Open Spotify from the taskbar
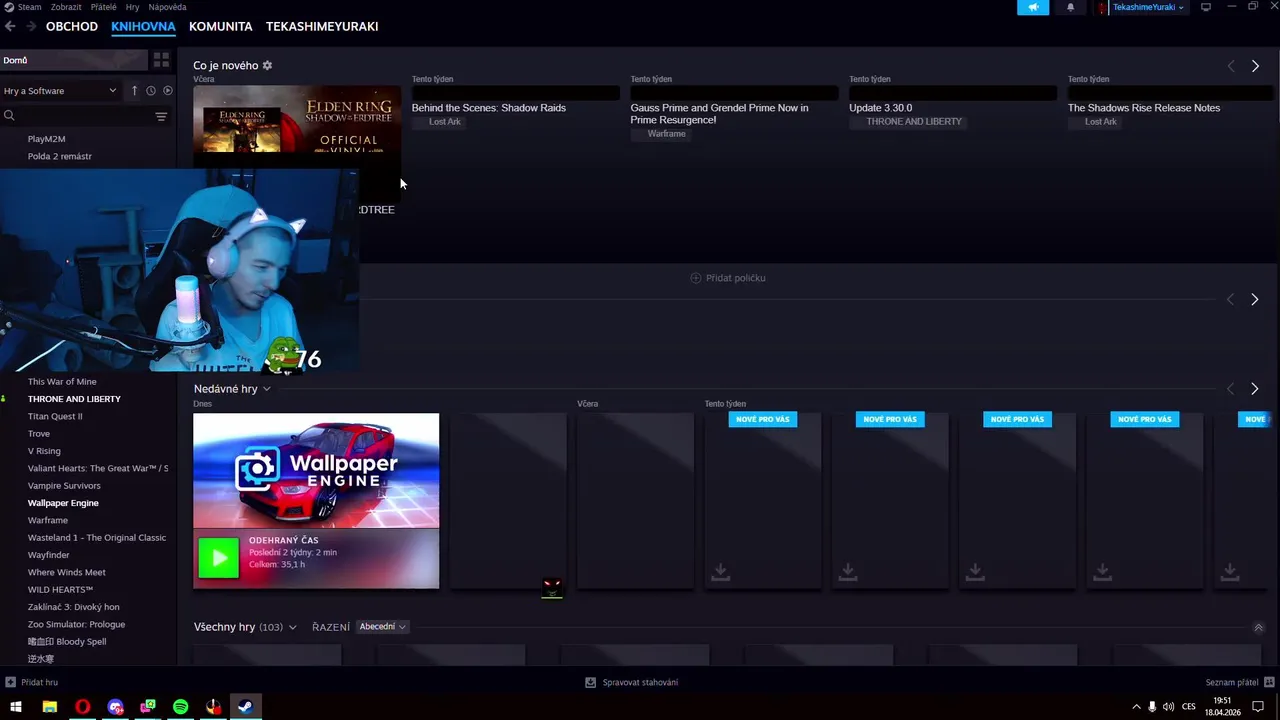This screenshot has height=720, width=1280. [181, 707]
